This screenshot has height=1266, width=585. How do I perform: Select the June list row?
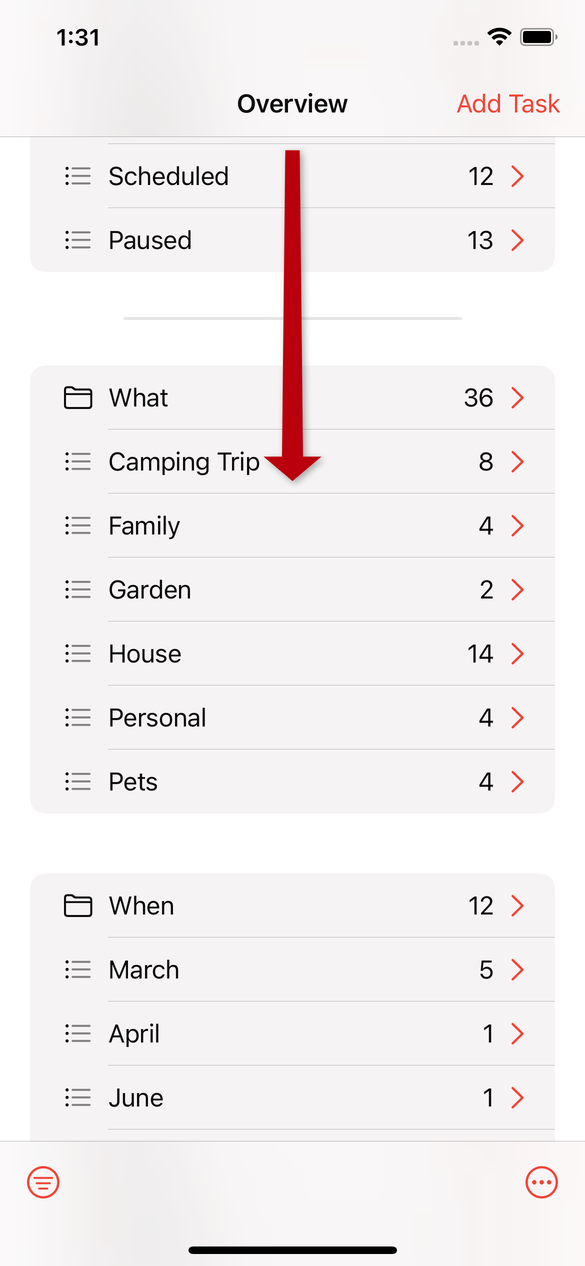point(292,1098)
